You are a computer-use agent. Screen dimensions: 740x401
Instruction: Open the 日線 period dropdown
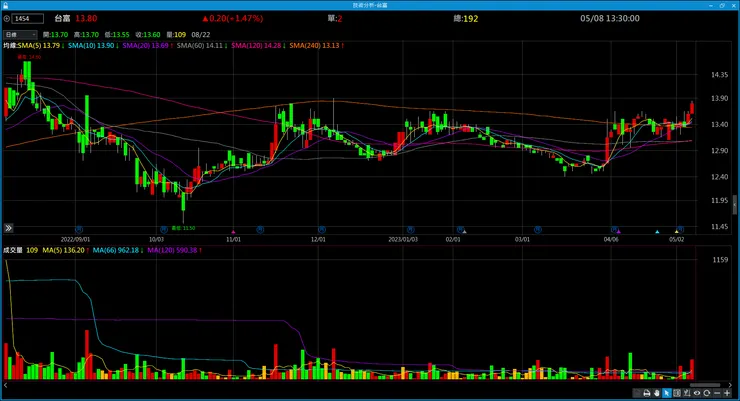pyautogui.click(x=20, y=35)
